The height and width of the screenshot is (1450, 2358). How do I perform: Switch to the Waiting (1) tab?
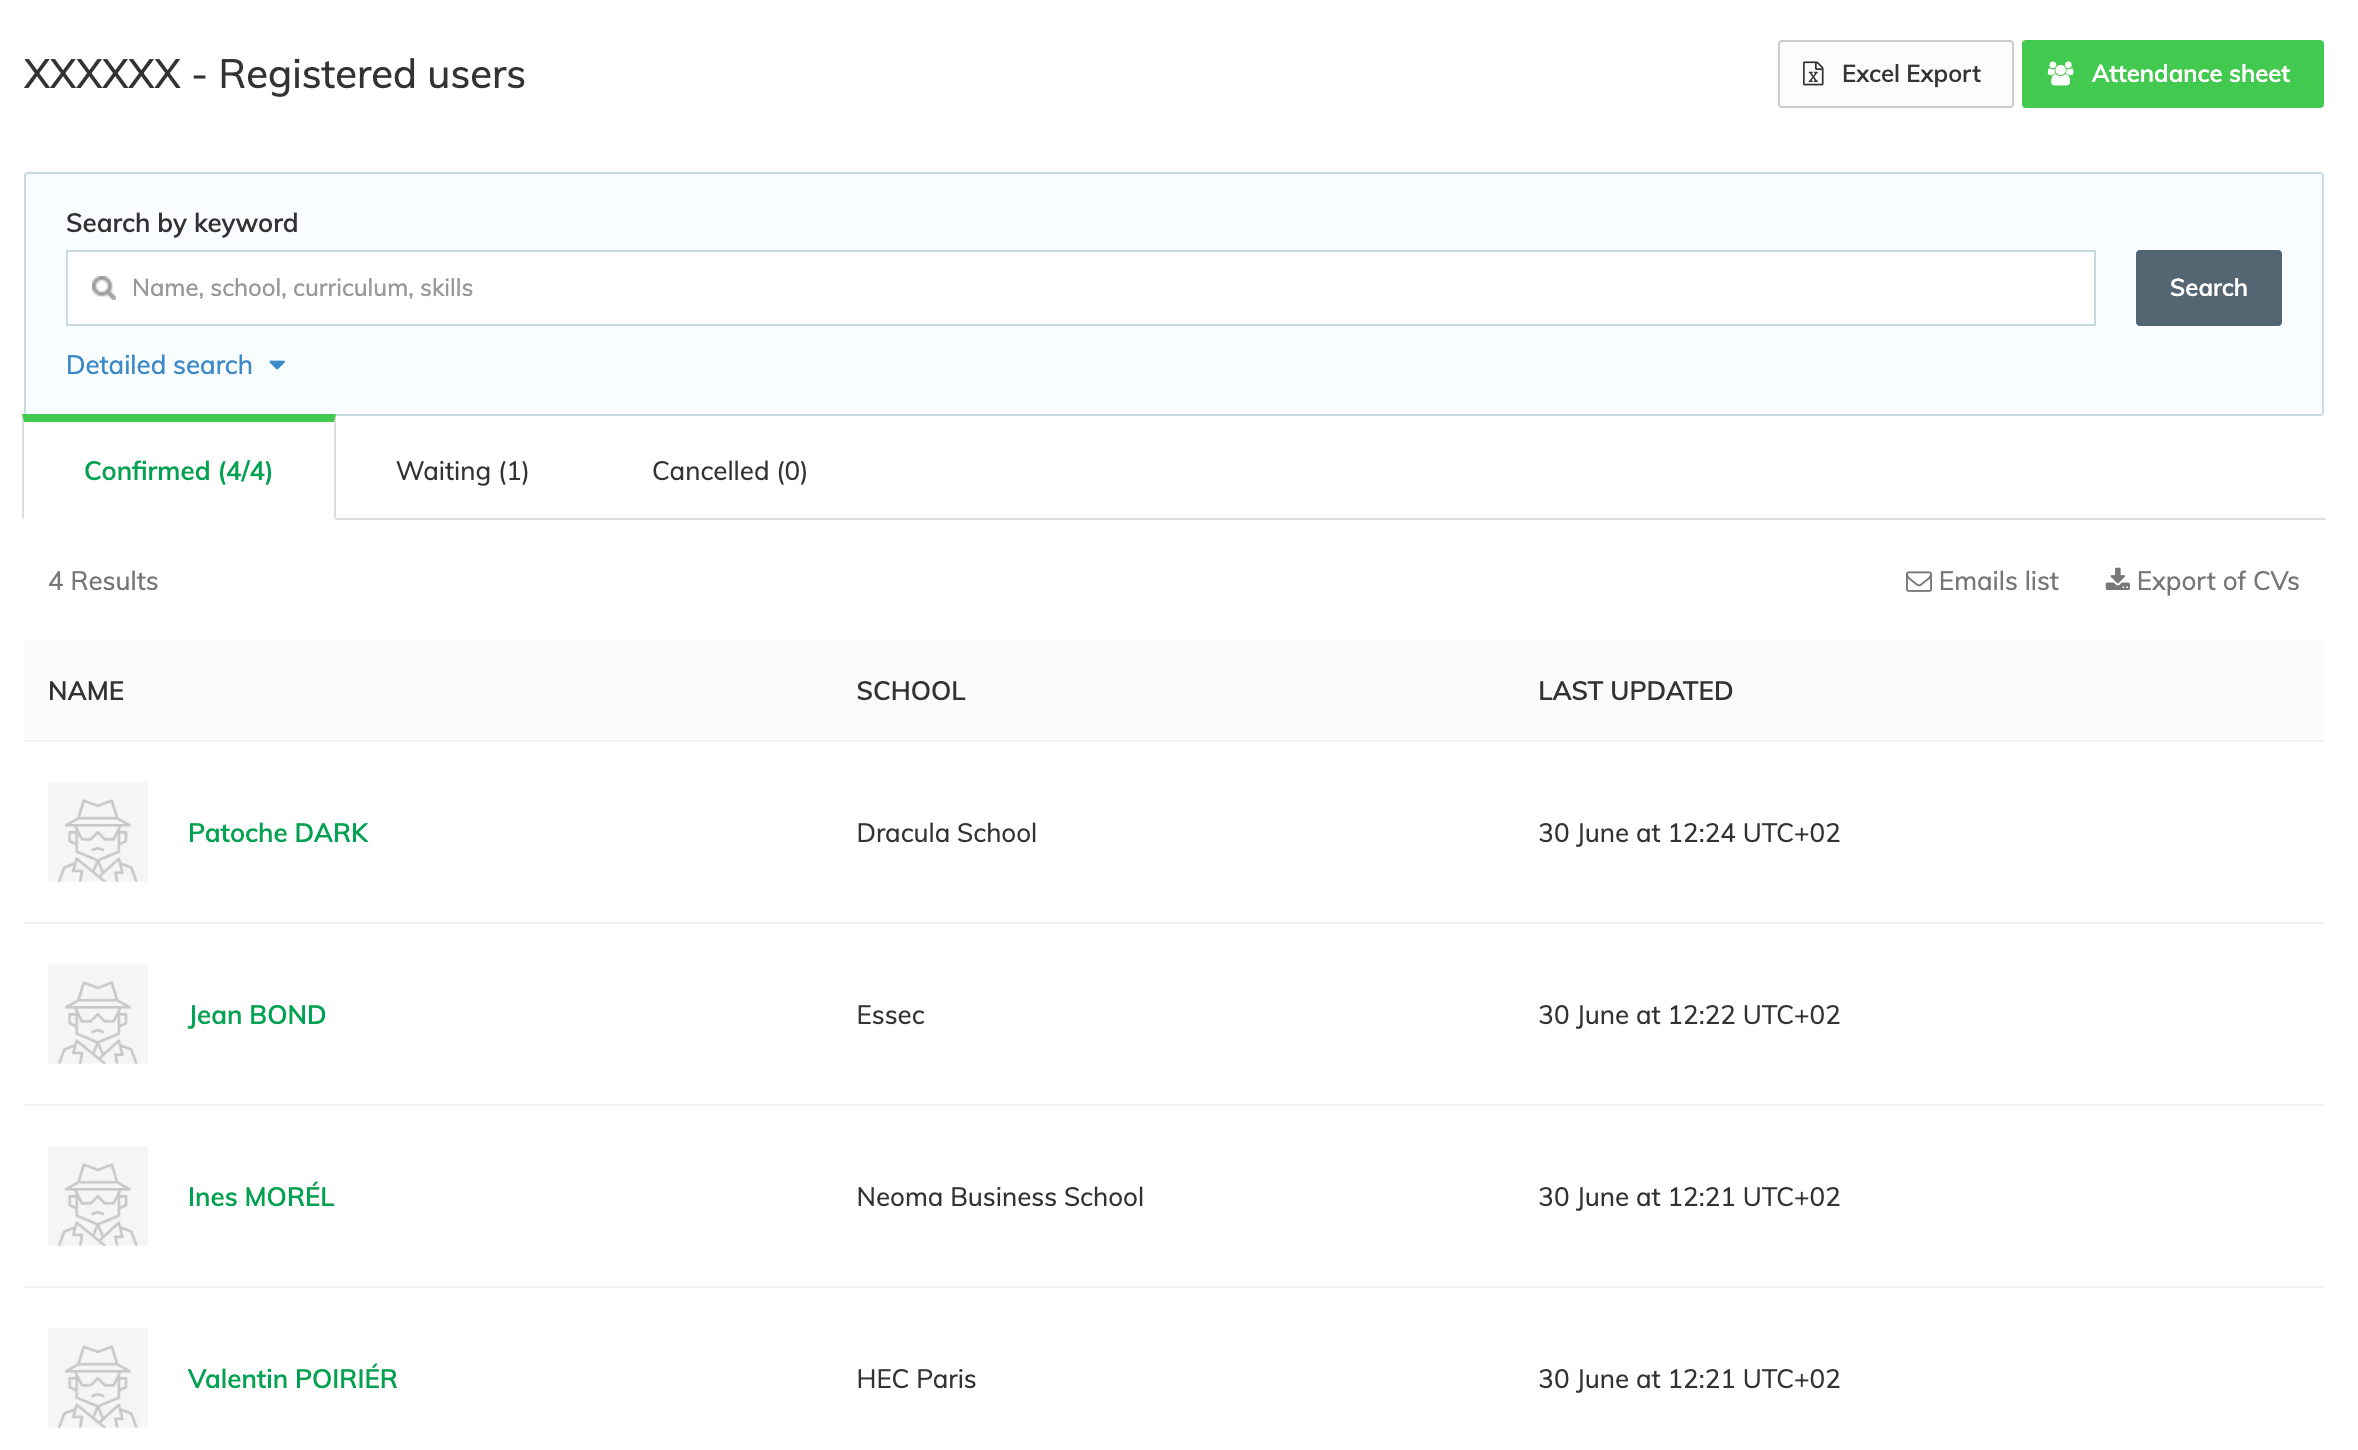(x=462, y=471)
